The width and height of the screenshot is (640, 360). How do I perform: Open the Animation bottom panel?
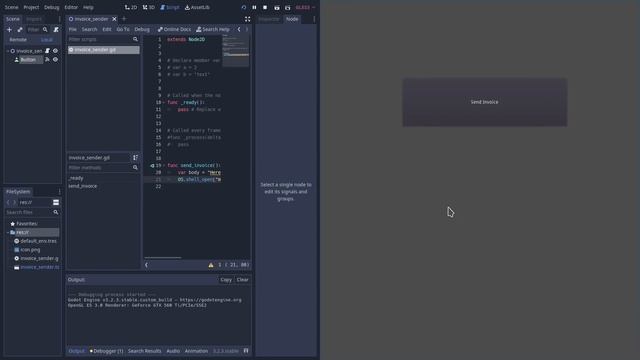196,351
